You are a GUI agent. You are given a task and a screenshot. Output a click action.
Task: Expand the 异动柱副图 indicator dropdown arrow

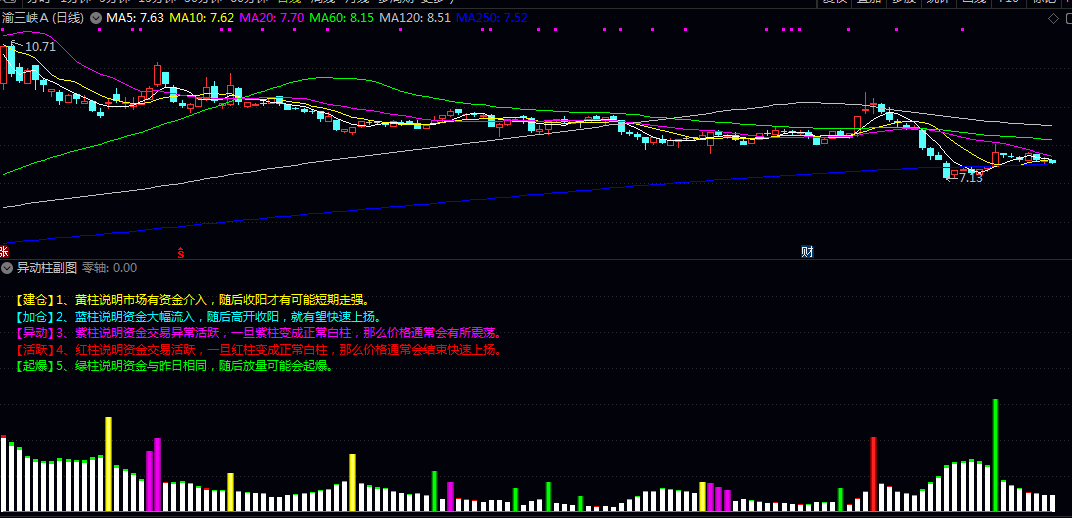(x=8, y=268)
